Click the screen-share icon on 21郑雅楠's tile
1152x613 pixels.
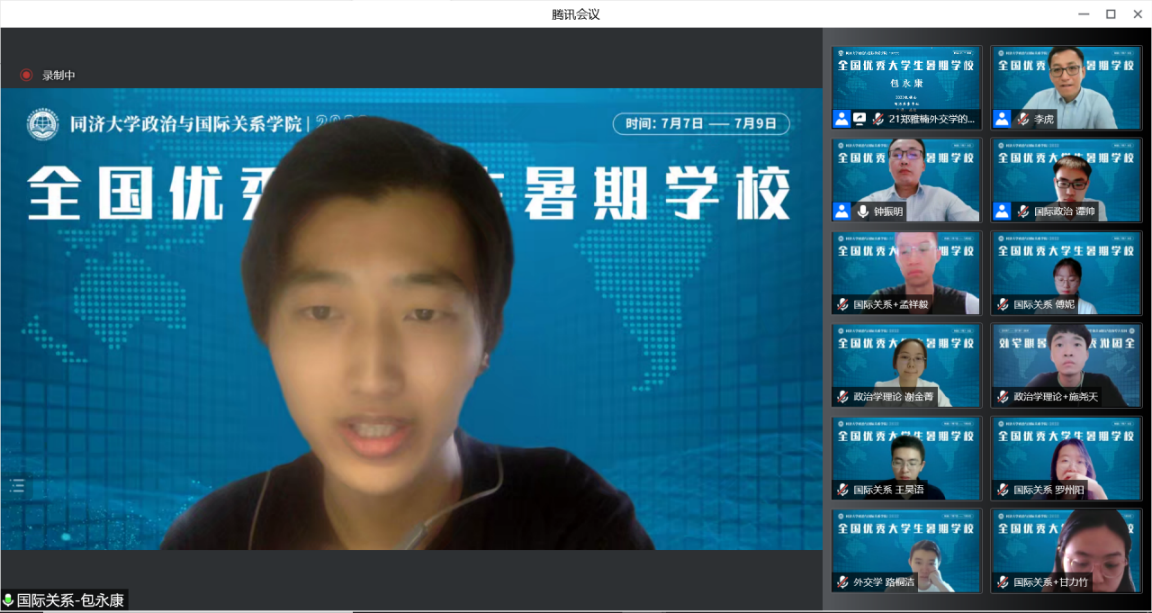click(860, 119)
